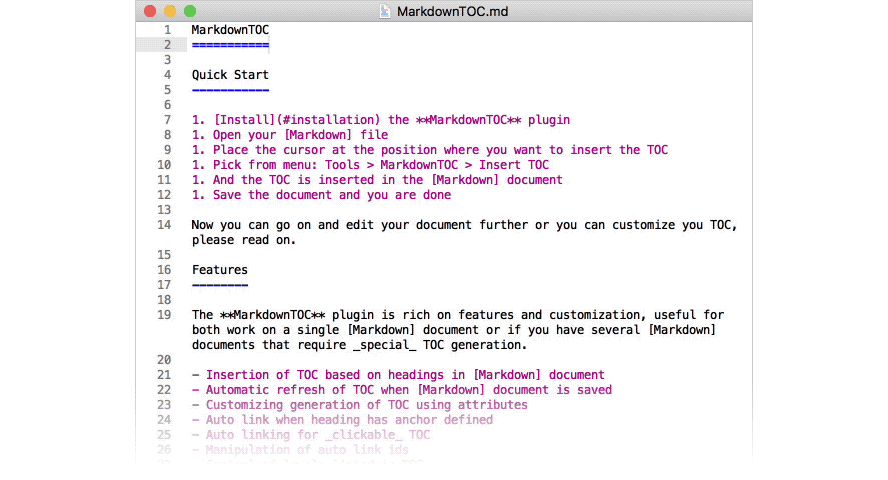Place cursor on the equals underline of line 2
Viewport: 888px width, 480px height.
[x=230, y=45]
